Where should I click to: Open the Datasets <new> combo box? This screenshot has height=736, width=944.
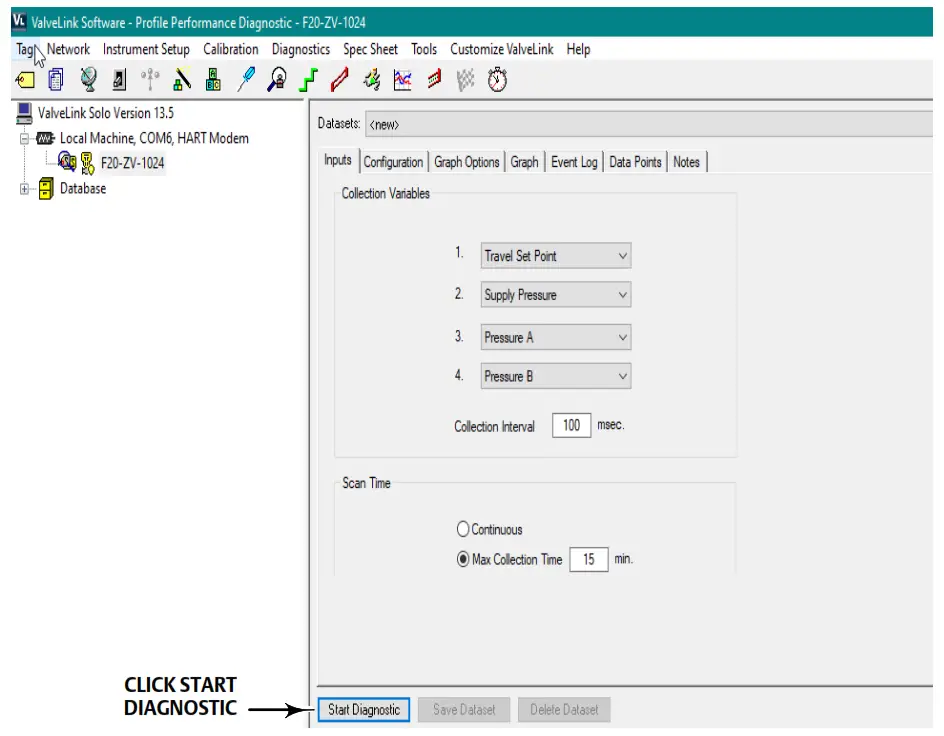[x=649, y=125]
